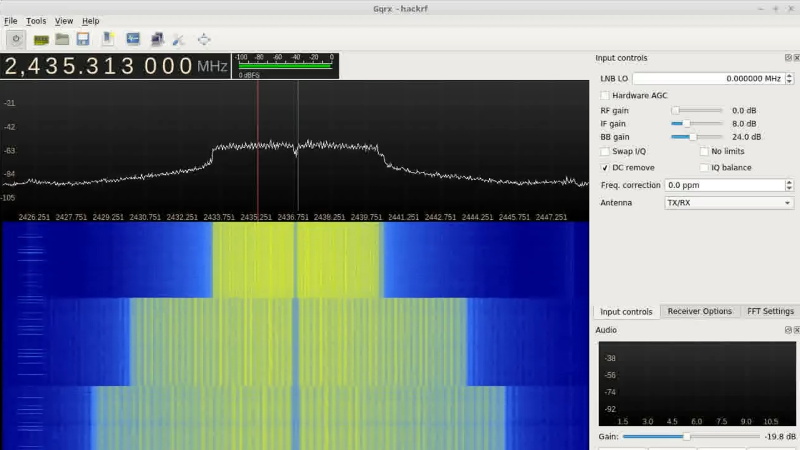This screenshot has height=450, width=800.
Task: Switch to the FFT Settings tab
Action: coord(770,311)
